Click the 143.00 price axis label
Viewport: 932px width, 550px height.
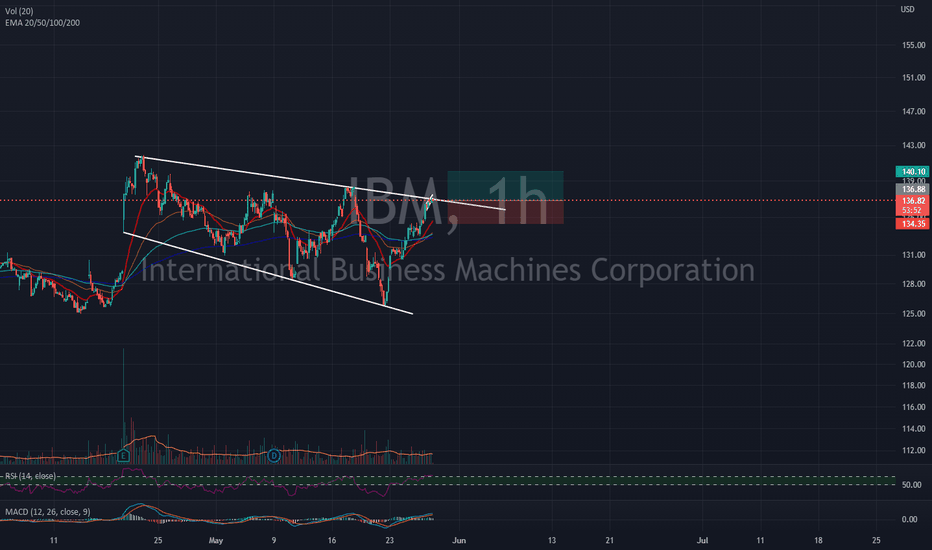point(914,146)
